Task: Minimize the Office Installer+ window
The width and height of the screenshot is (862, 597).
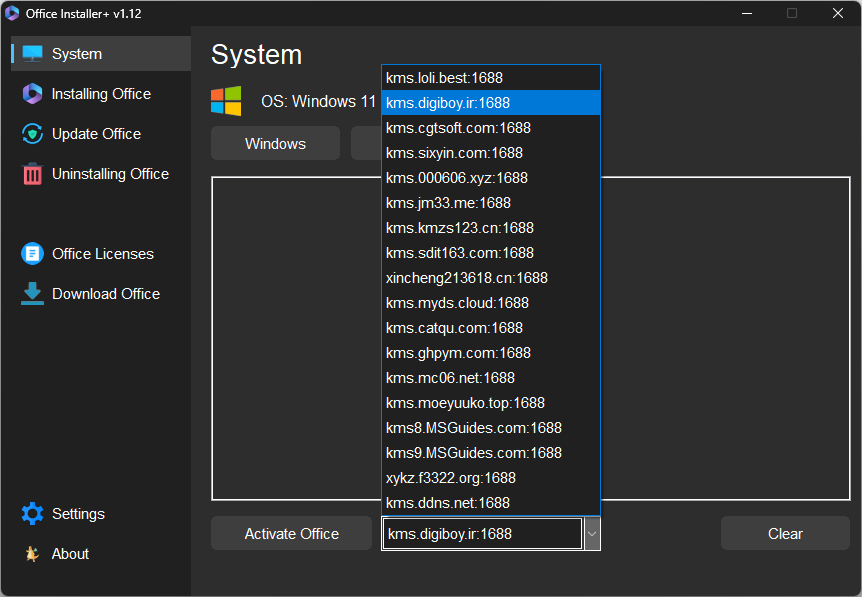Action: [x=747, y=13]
